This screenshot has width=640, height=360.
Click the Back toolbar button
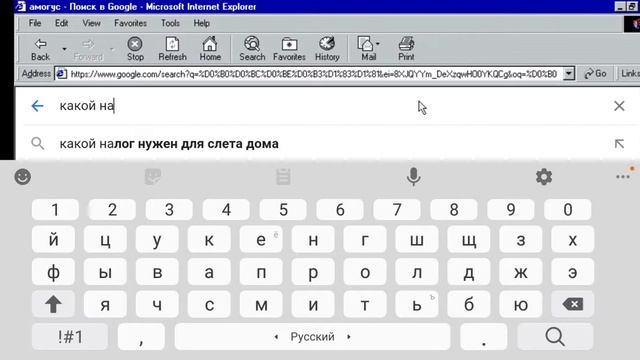click(40, 49)
